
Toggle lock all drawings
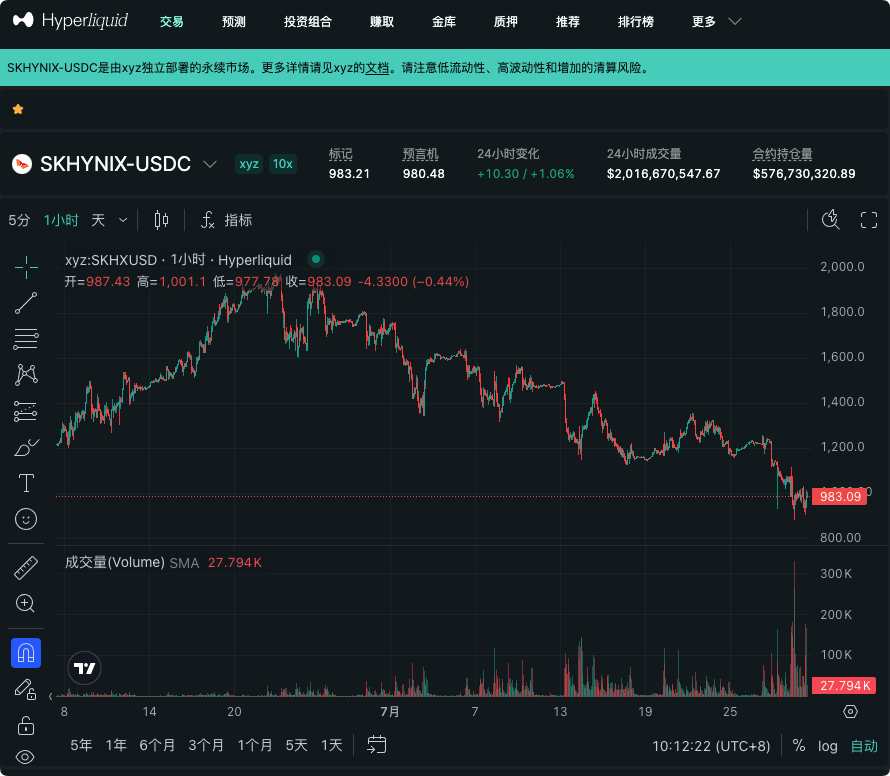tap(26, 725)
